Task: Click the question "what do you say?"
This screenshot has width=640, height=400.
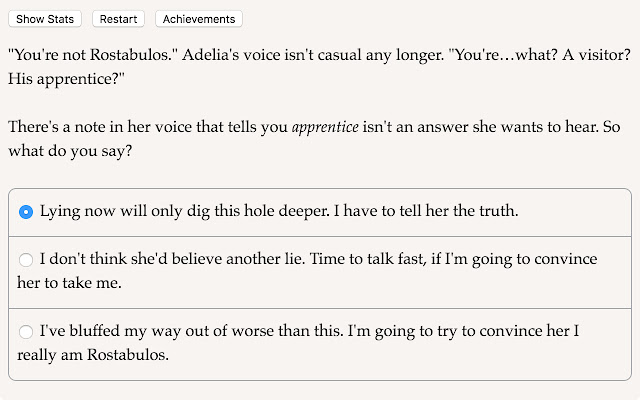Action: click(70, 151)
